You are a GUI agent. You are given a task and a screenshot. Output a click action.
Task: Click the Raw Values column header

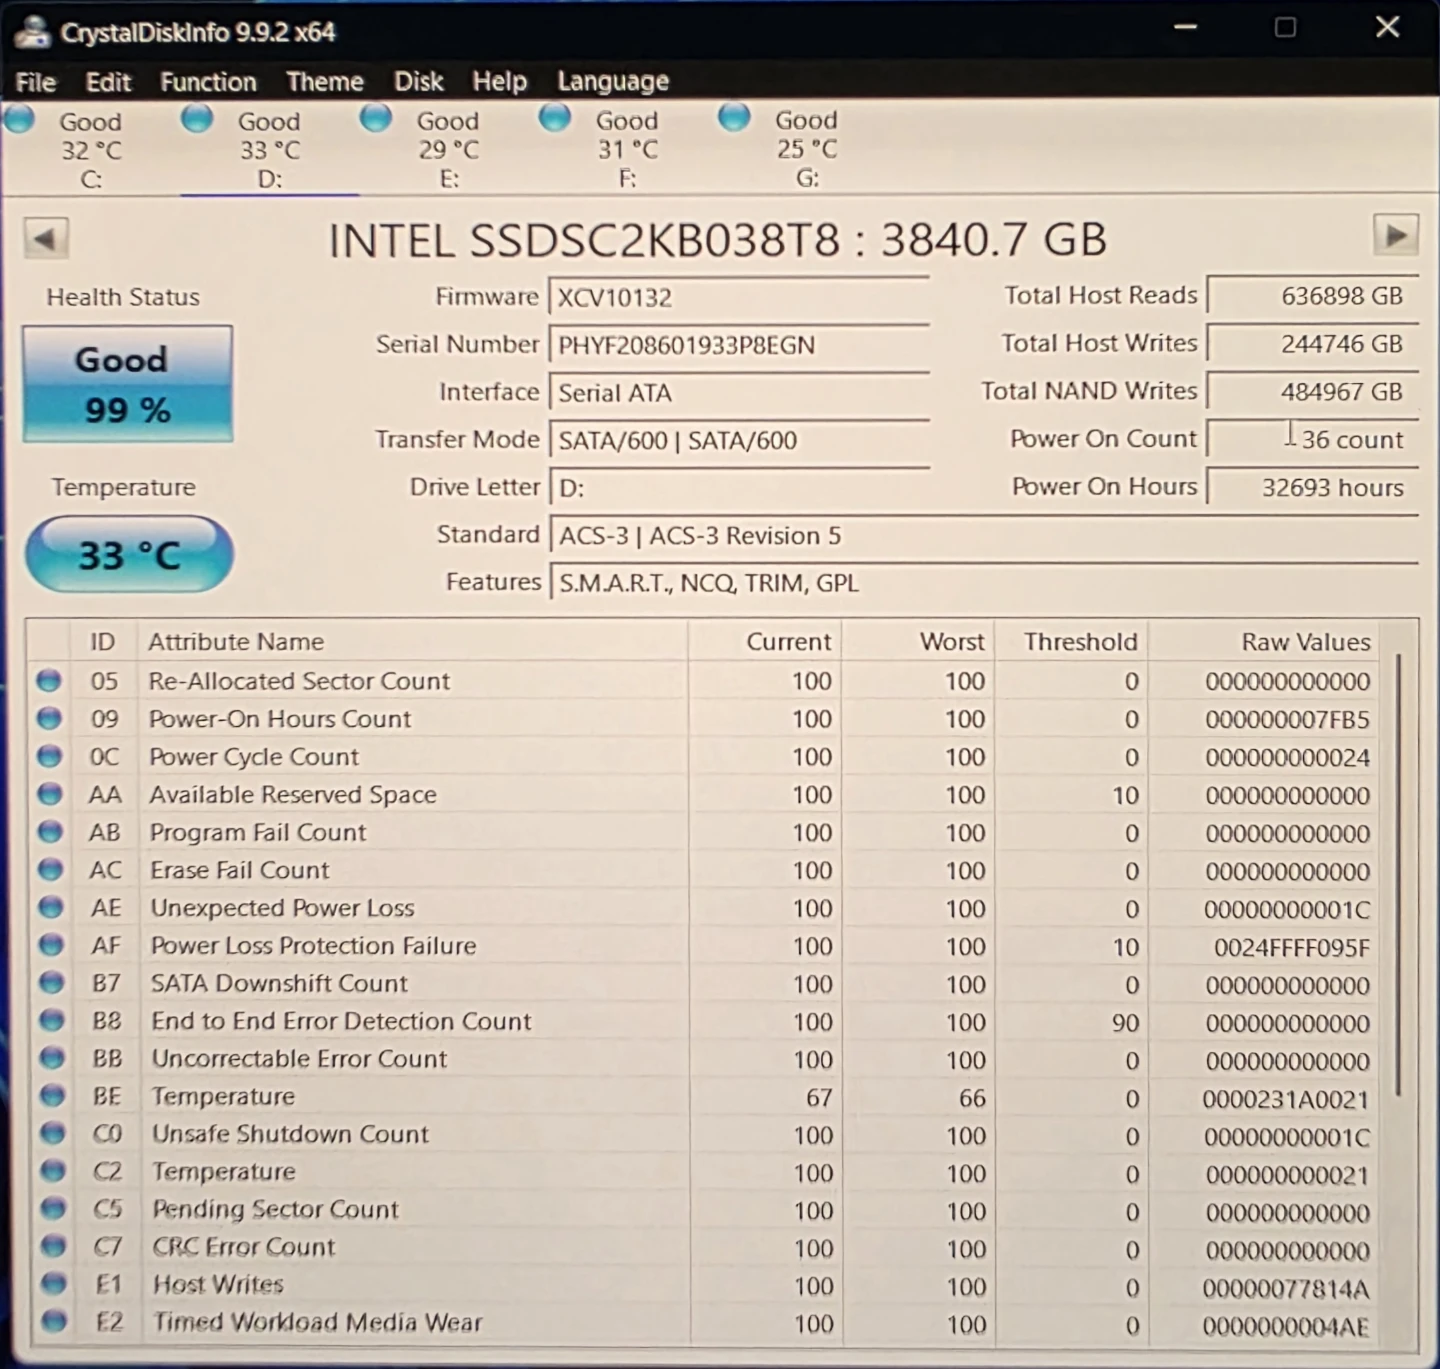coord(1263,641)
